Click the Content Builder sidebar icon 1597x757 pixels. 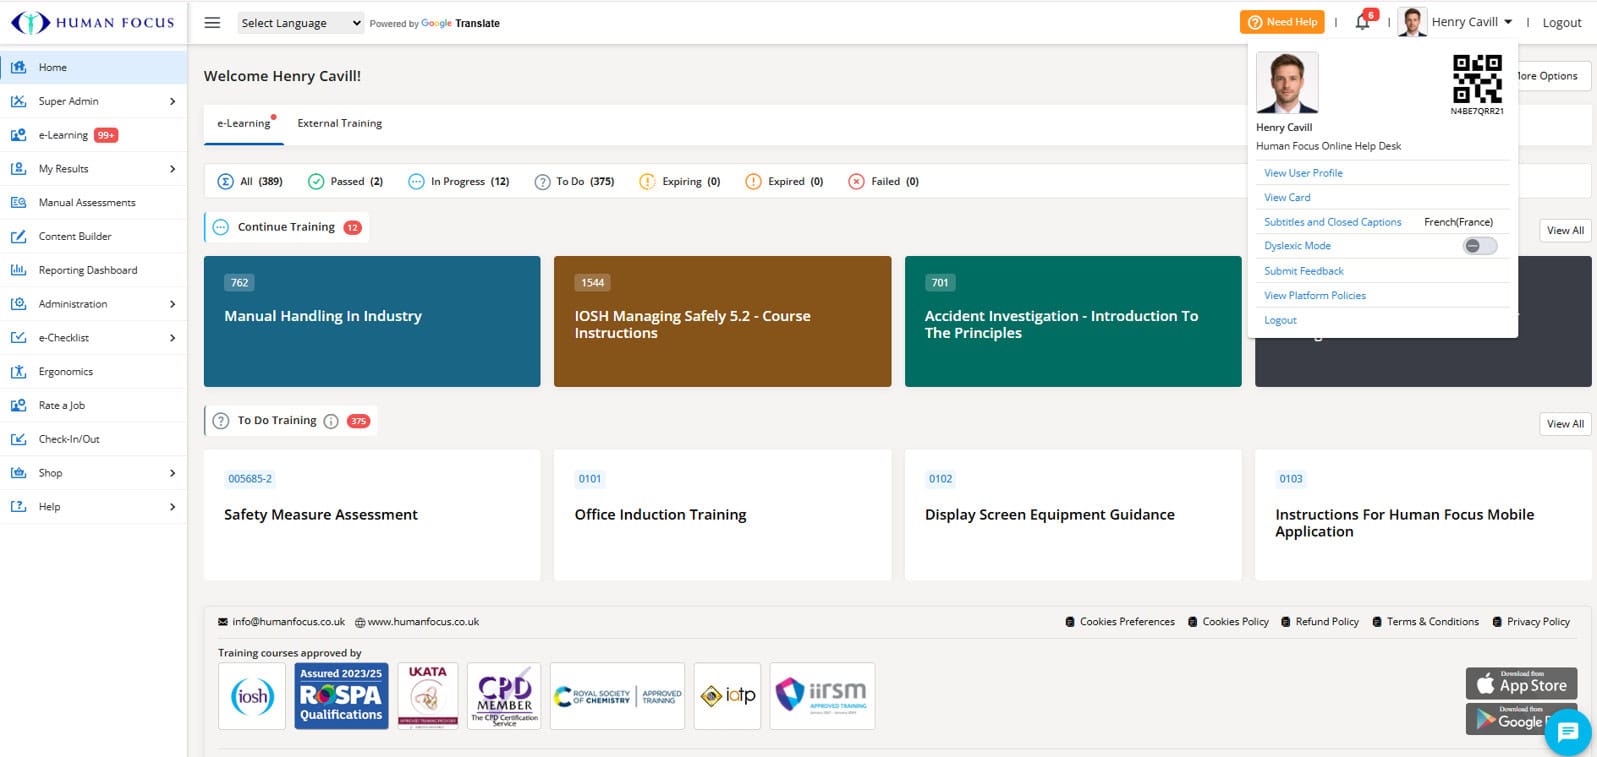(x=18, y=237)
